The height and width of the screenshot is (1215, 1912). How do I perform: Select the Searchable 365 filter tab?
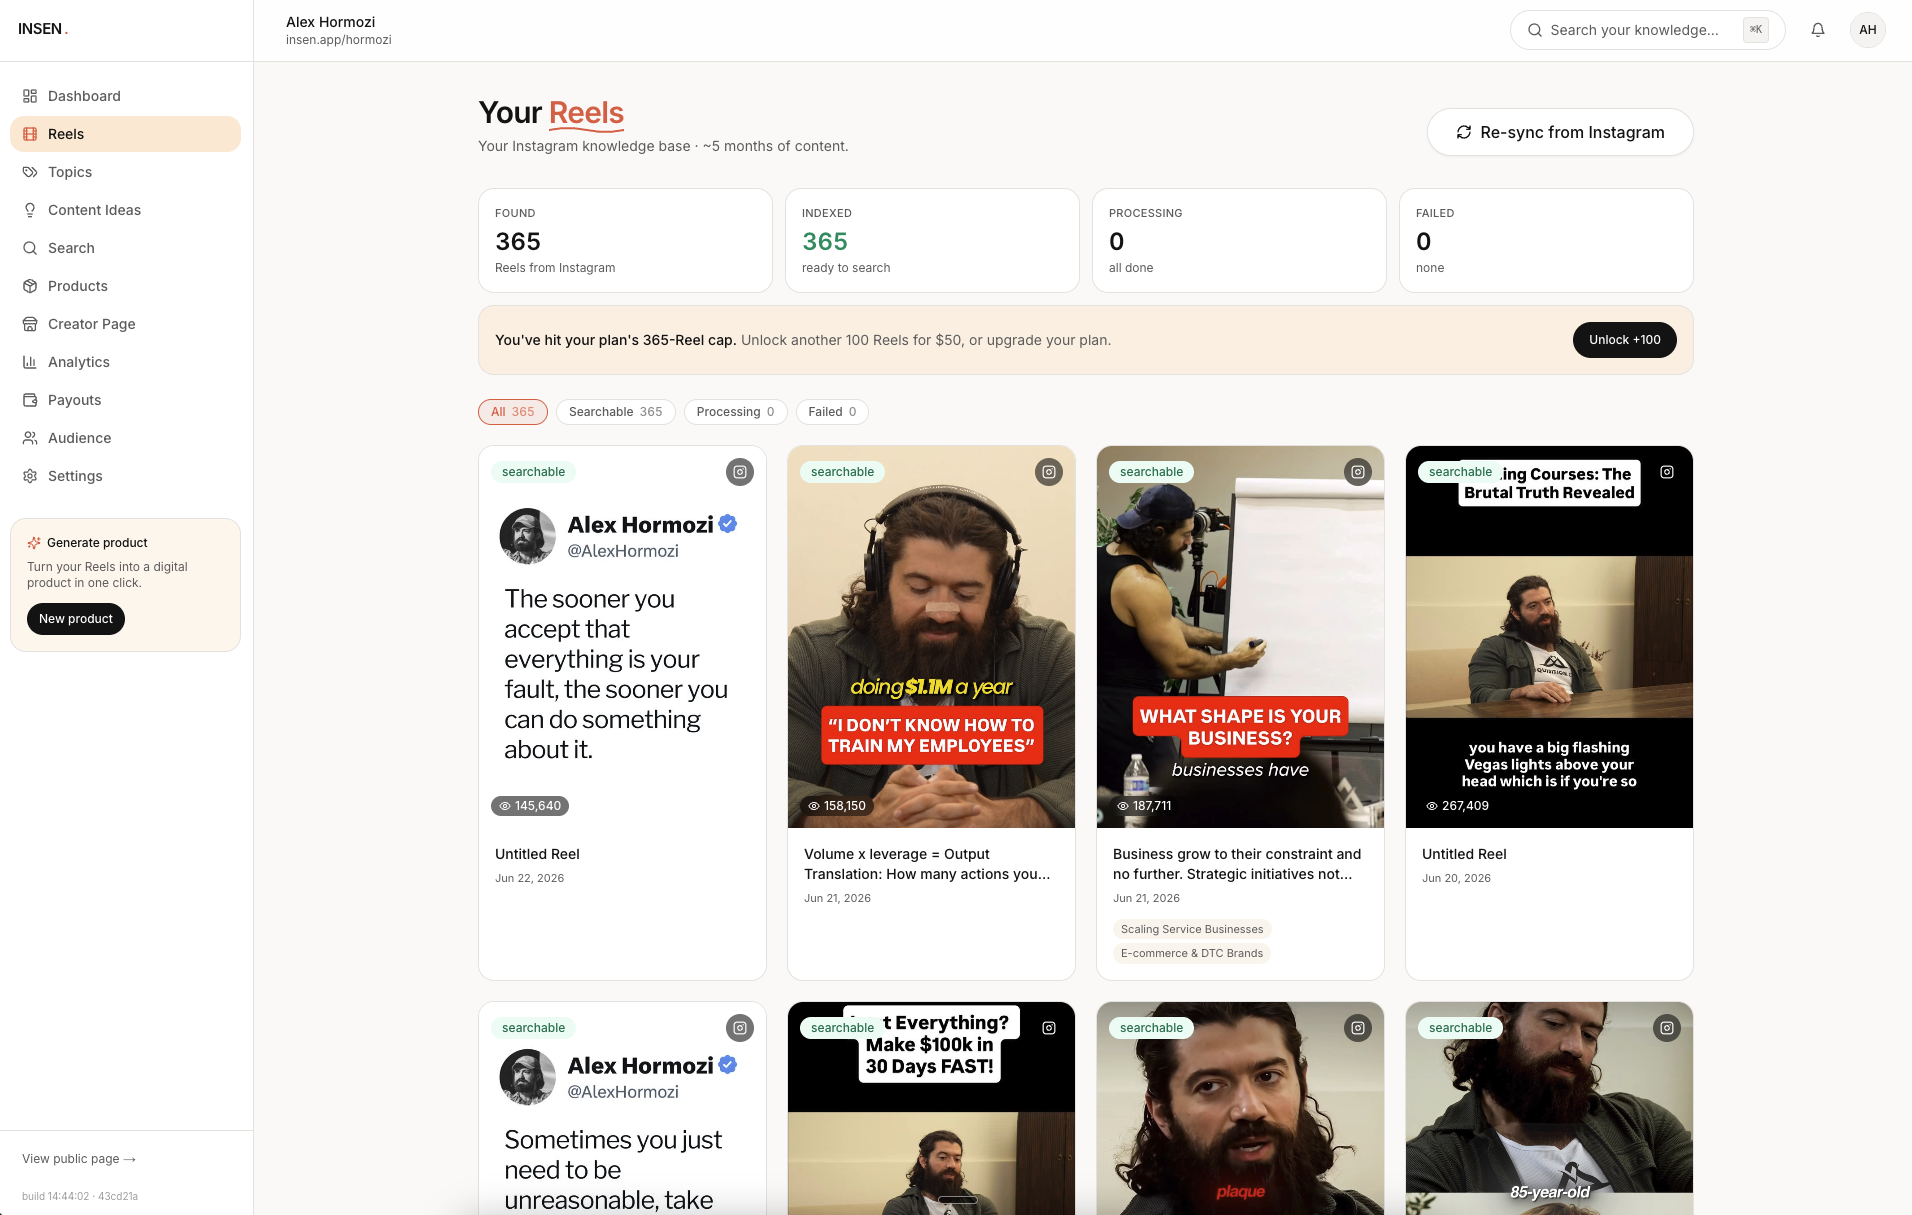point(616,412)
